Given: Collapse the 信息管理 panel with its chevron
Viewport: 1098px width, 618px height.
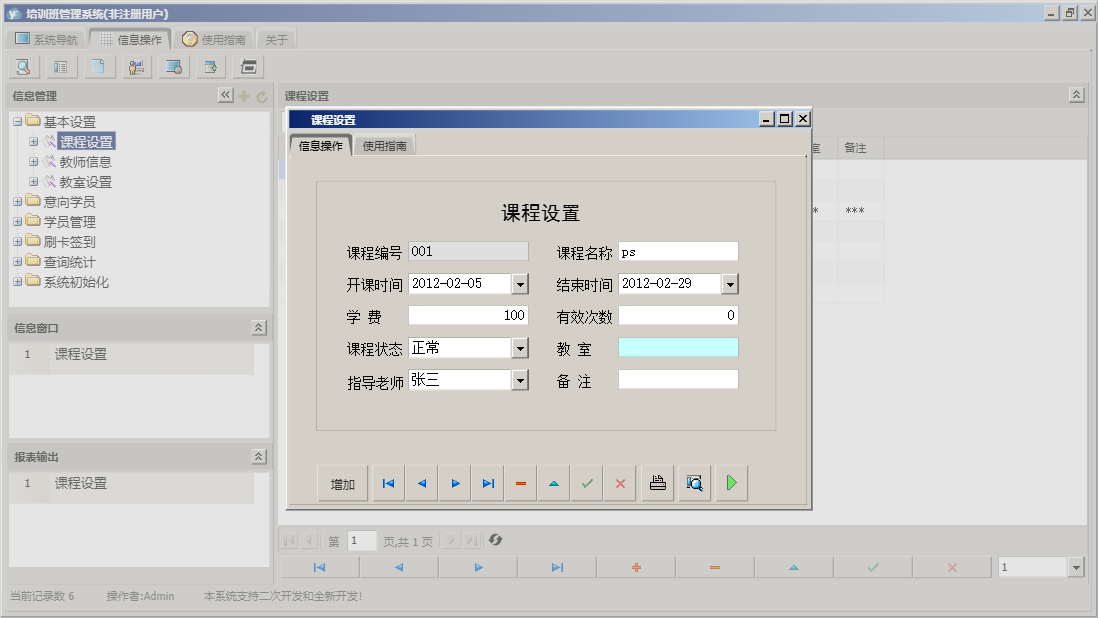Looking at the screenshot, I should [226, 94].
